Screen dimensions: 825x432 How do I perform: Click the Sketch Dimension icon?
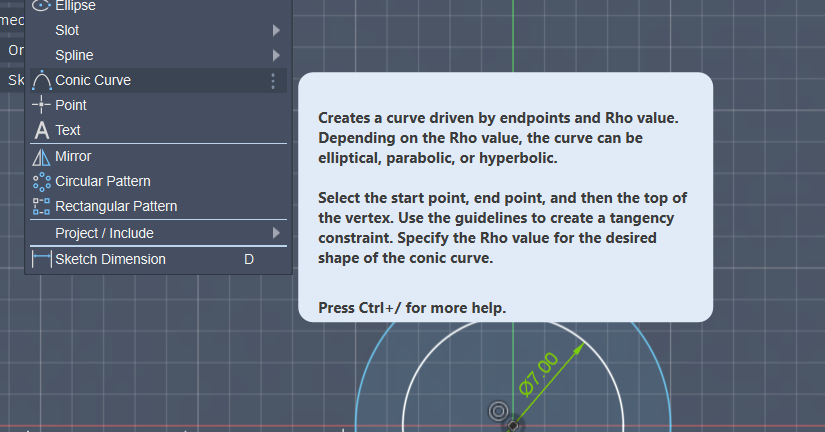click(42, 259)
